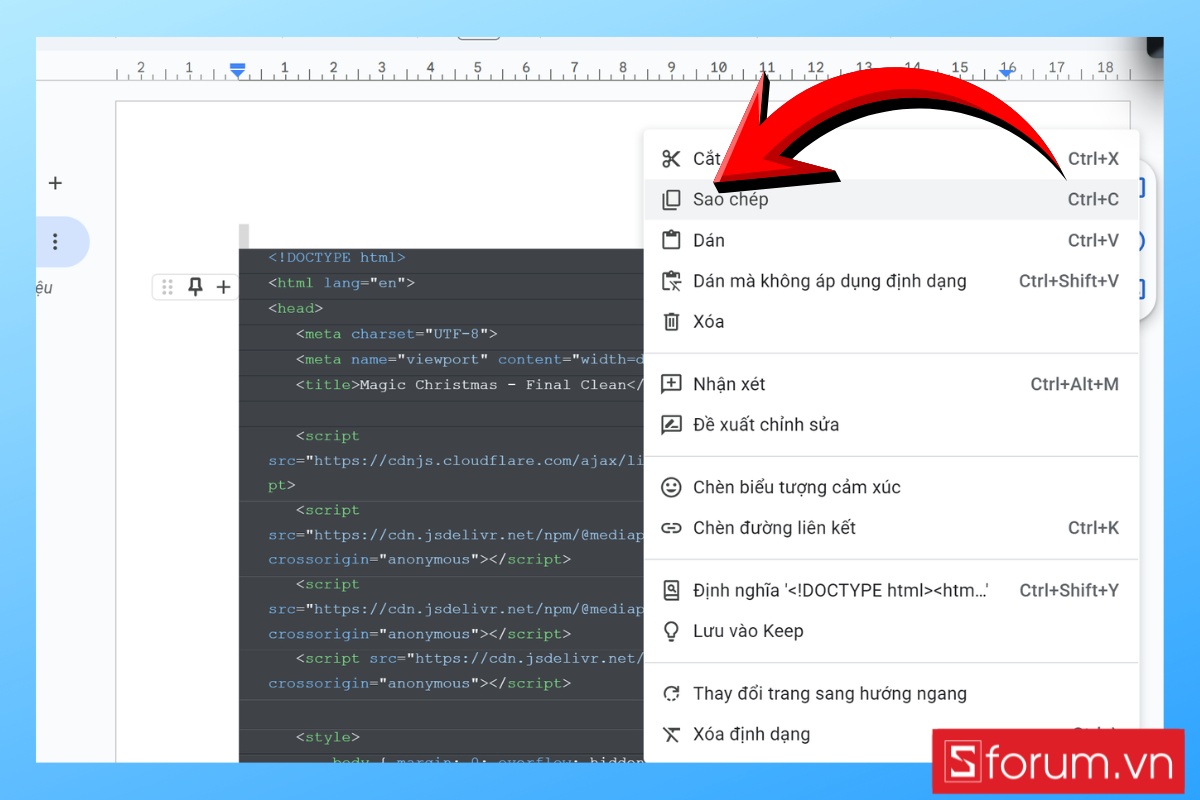Click the link icon beside Chèn đường liên kết
The height and width of the screenshot is (800, 1200).
[671, 527]
